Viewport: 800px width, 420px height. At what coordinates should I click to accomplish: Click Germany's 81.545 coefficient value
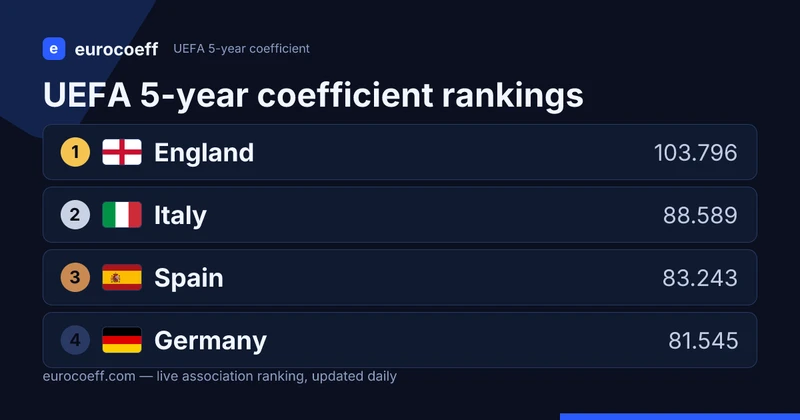click(703, 341)
